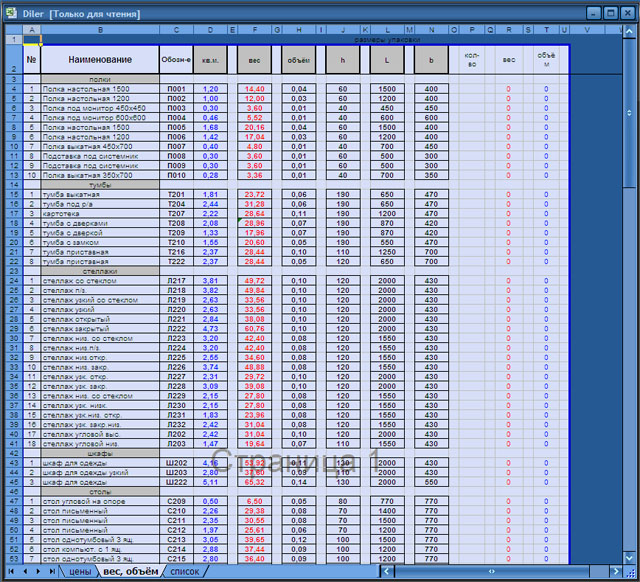This screenshot has height=582, width=640.
Task: Click vertical scrollbar up arrow
Action: tap(628, 30)
